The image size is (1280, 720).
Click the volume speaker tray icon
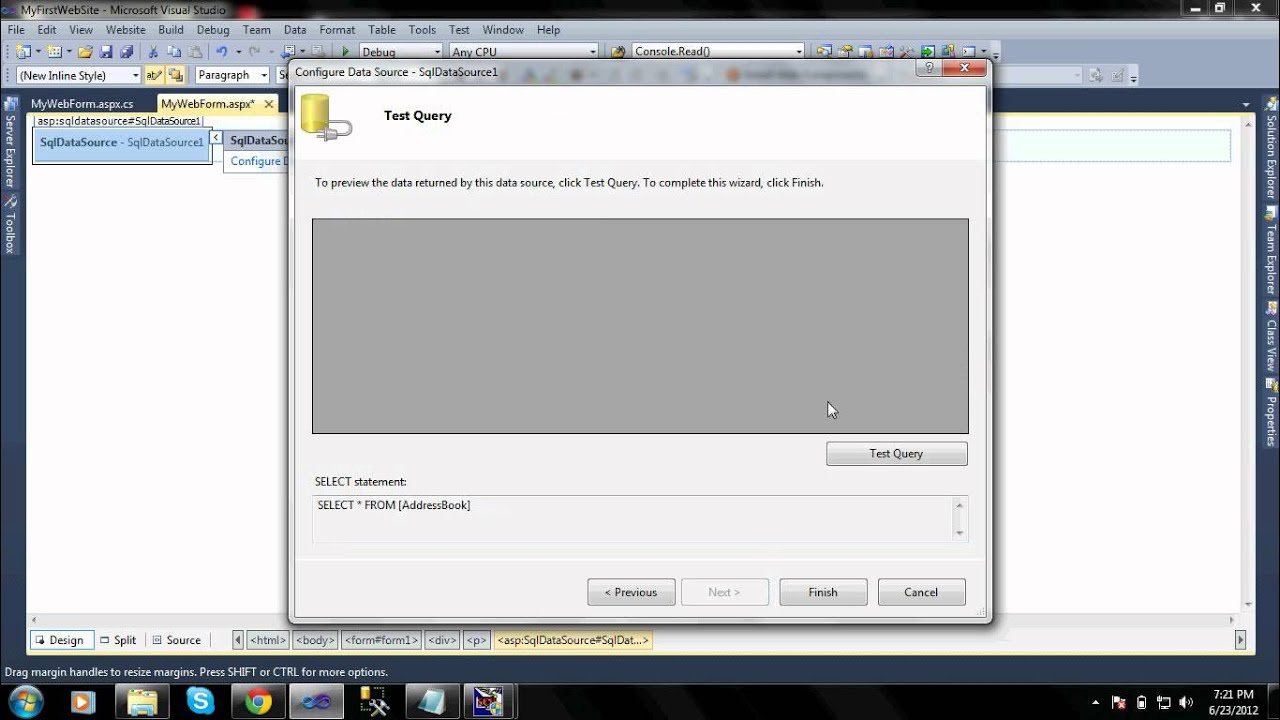click(x=1186, y=702)
